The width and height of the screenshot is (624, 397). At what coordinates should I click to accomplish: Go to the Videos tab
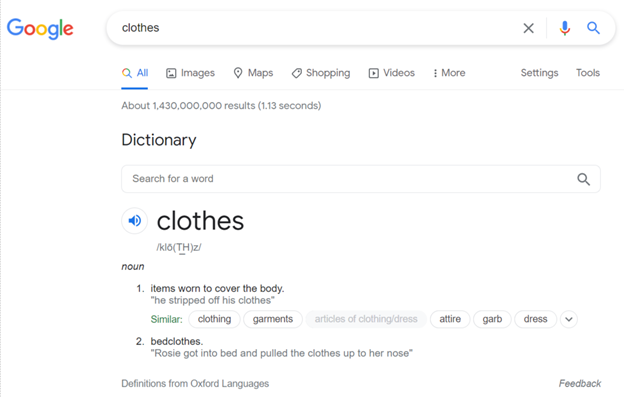392,73
